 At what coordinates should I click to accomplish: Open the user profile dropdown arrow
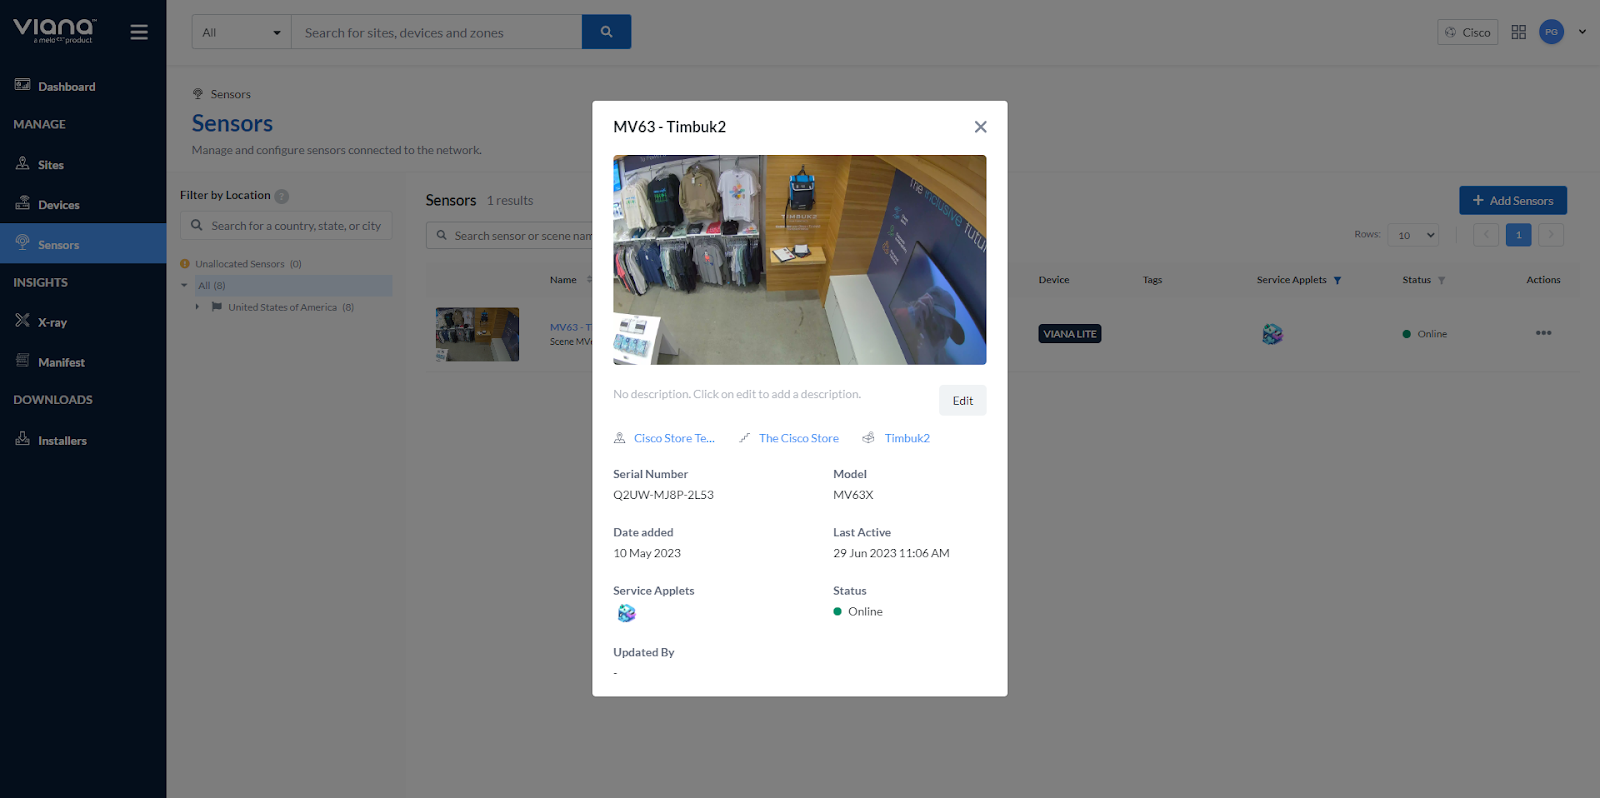[x=1582, y=32]
